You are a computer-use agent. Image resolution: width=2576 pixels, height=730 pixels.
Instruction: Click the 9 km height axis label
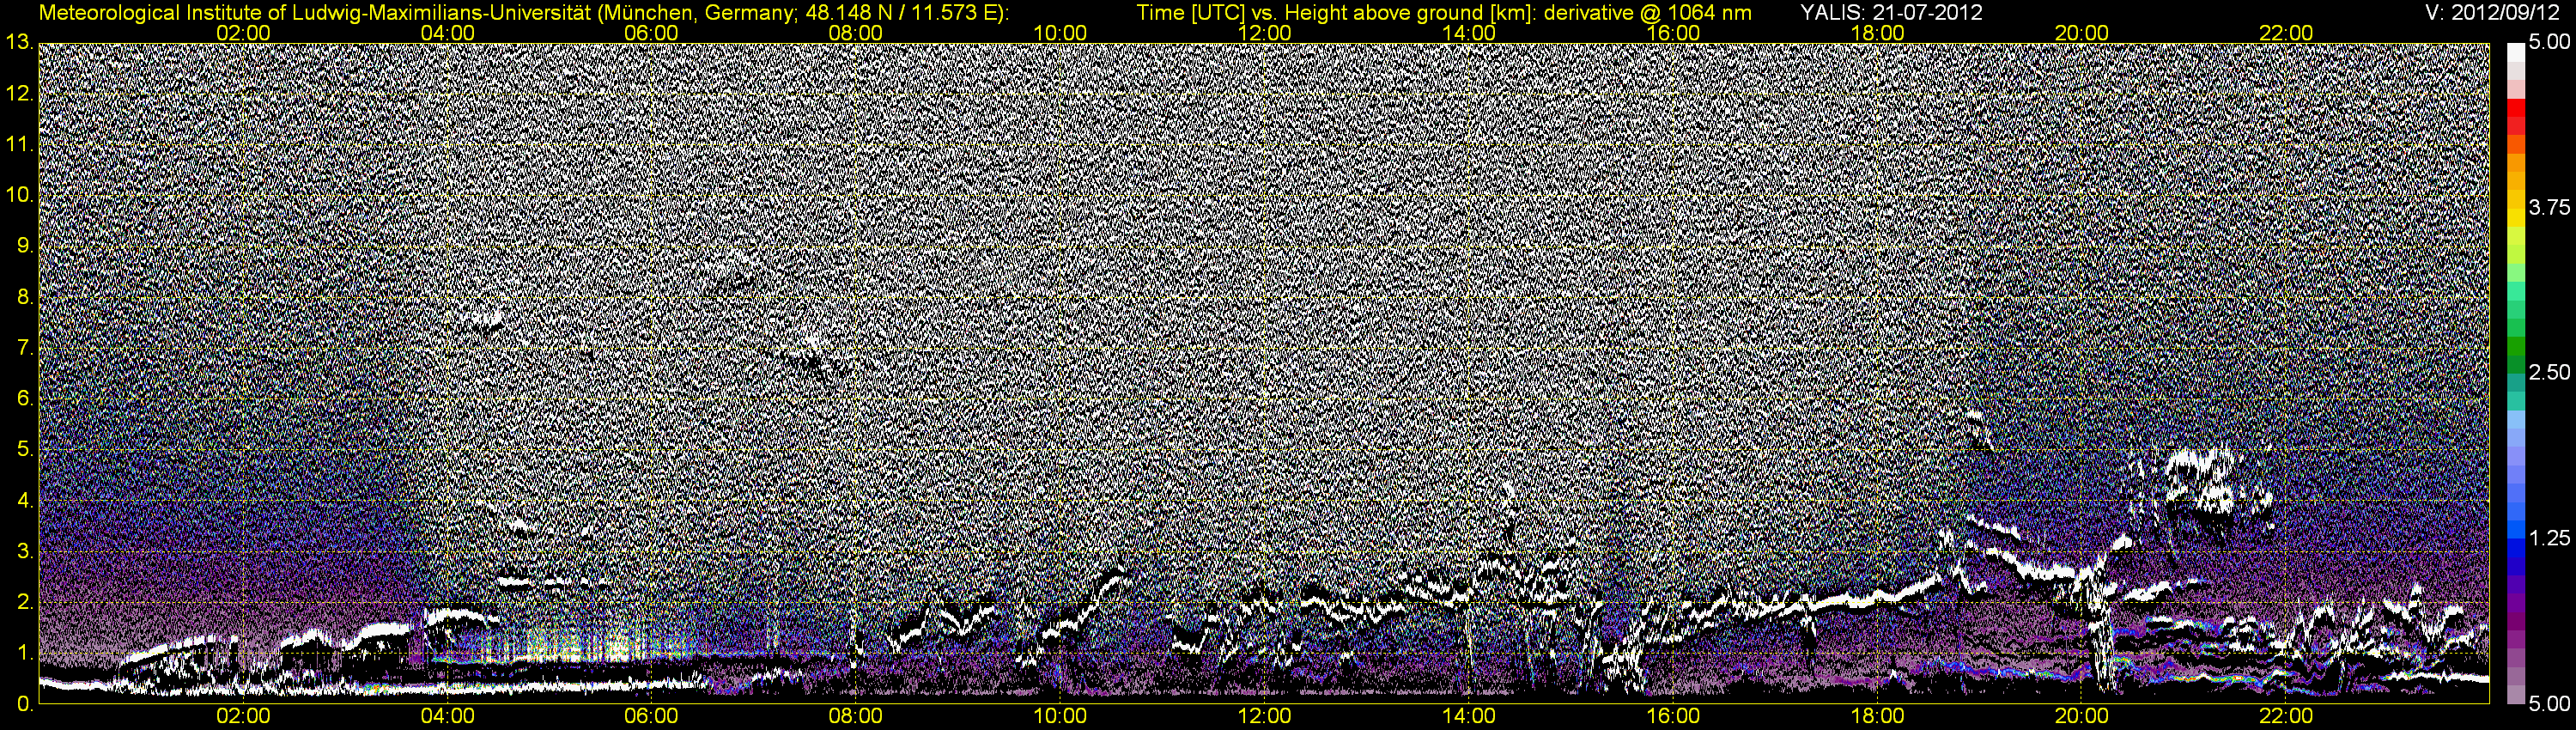point(24,246)
